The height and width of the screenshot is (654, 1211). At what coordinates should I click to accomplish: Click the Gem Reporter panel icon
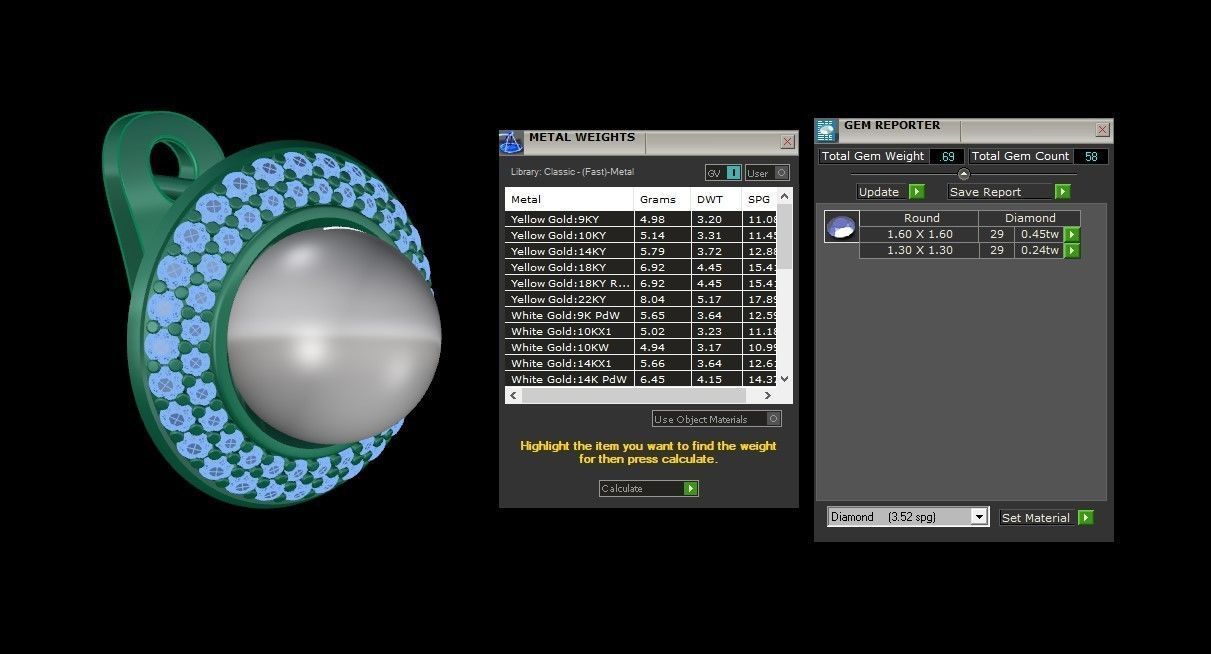tap(826, 131)
